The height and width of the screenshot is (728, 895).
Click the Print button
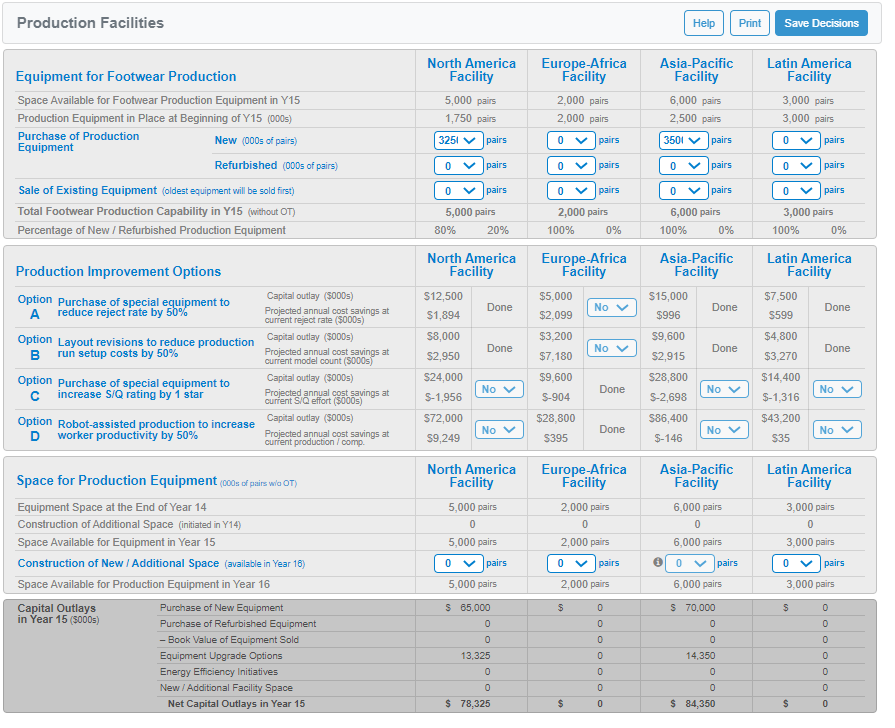click(x=749, y=23)
